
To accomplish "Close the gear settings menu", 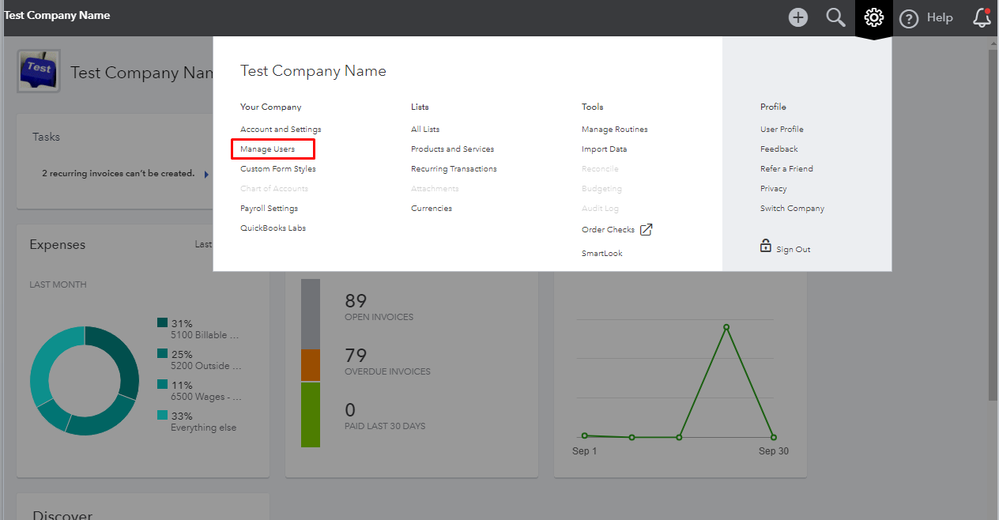I will (874, 18).
